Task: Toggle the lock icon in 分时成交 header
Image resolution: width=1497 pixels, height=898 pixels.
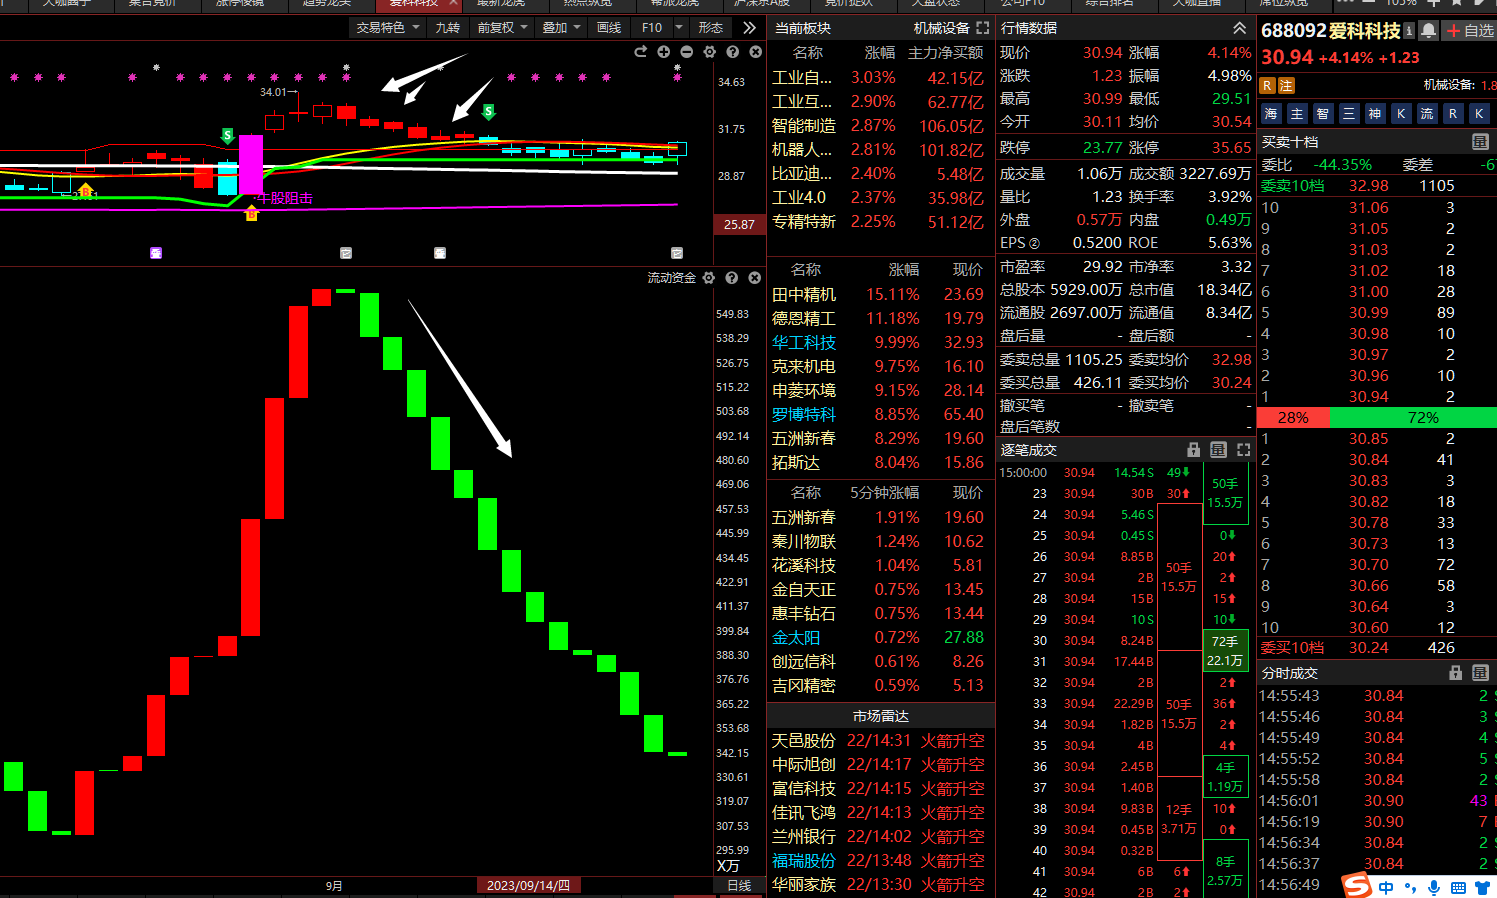Action: 1456,673
